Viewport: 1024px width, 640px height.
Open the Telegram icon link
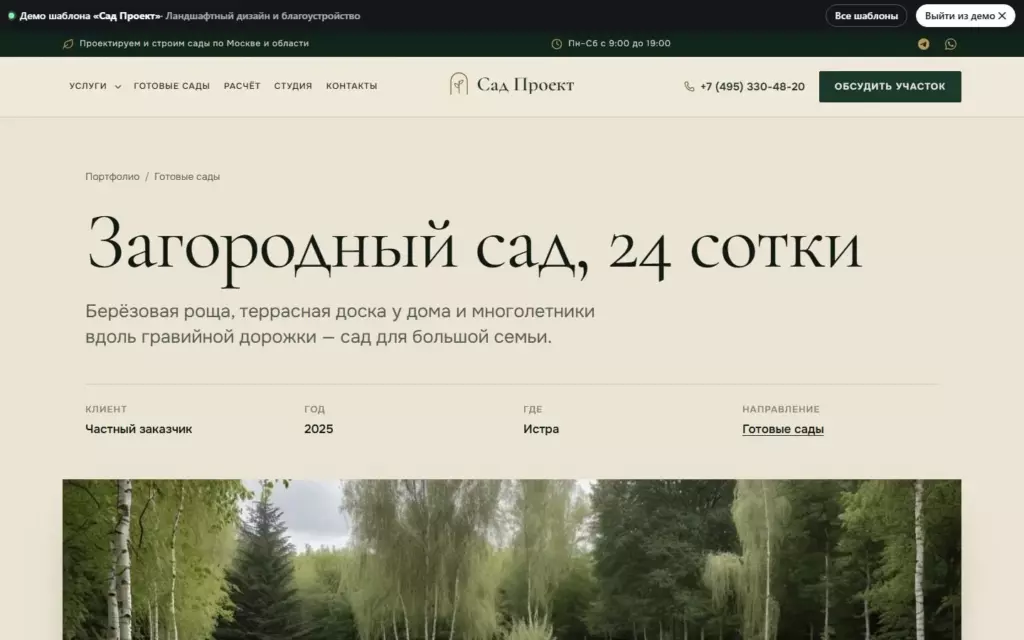(923, 44)
